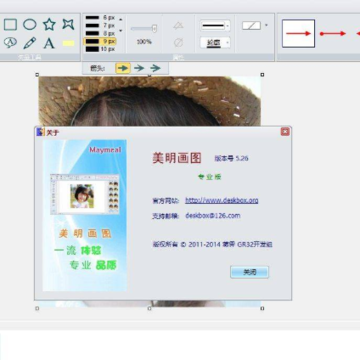
Task: Click the line width list up arrow
Action: pos(121,19)
